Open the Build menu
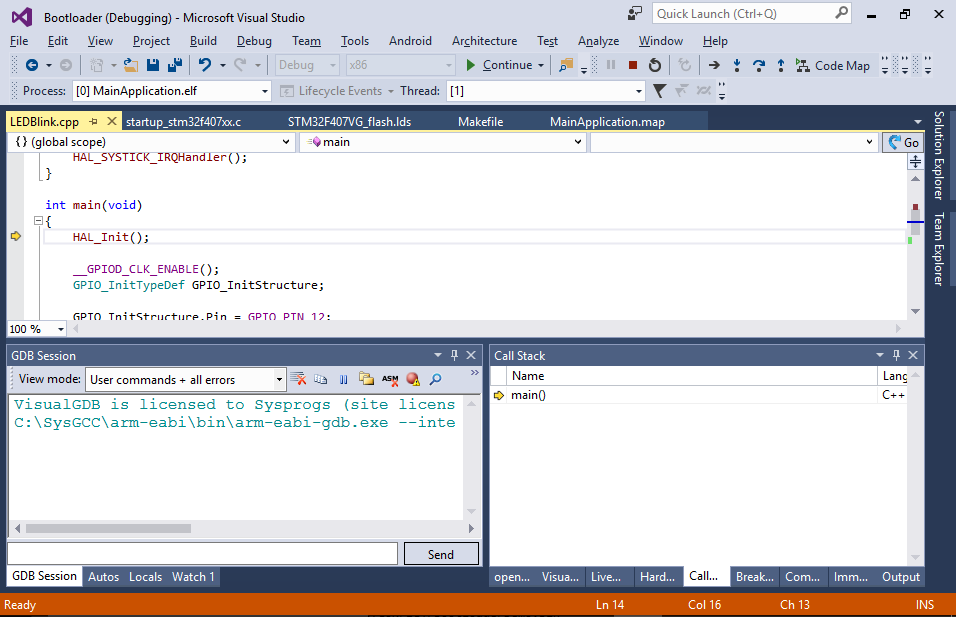Image resolution: width=956 pixels, height=617 pixels. (x=203, y=41)
